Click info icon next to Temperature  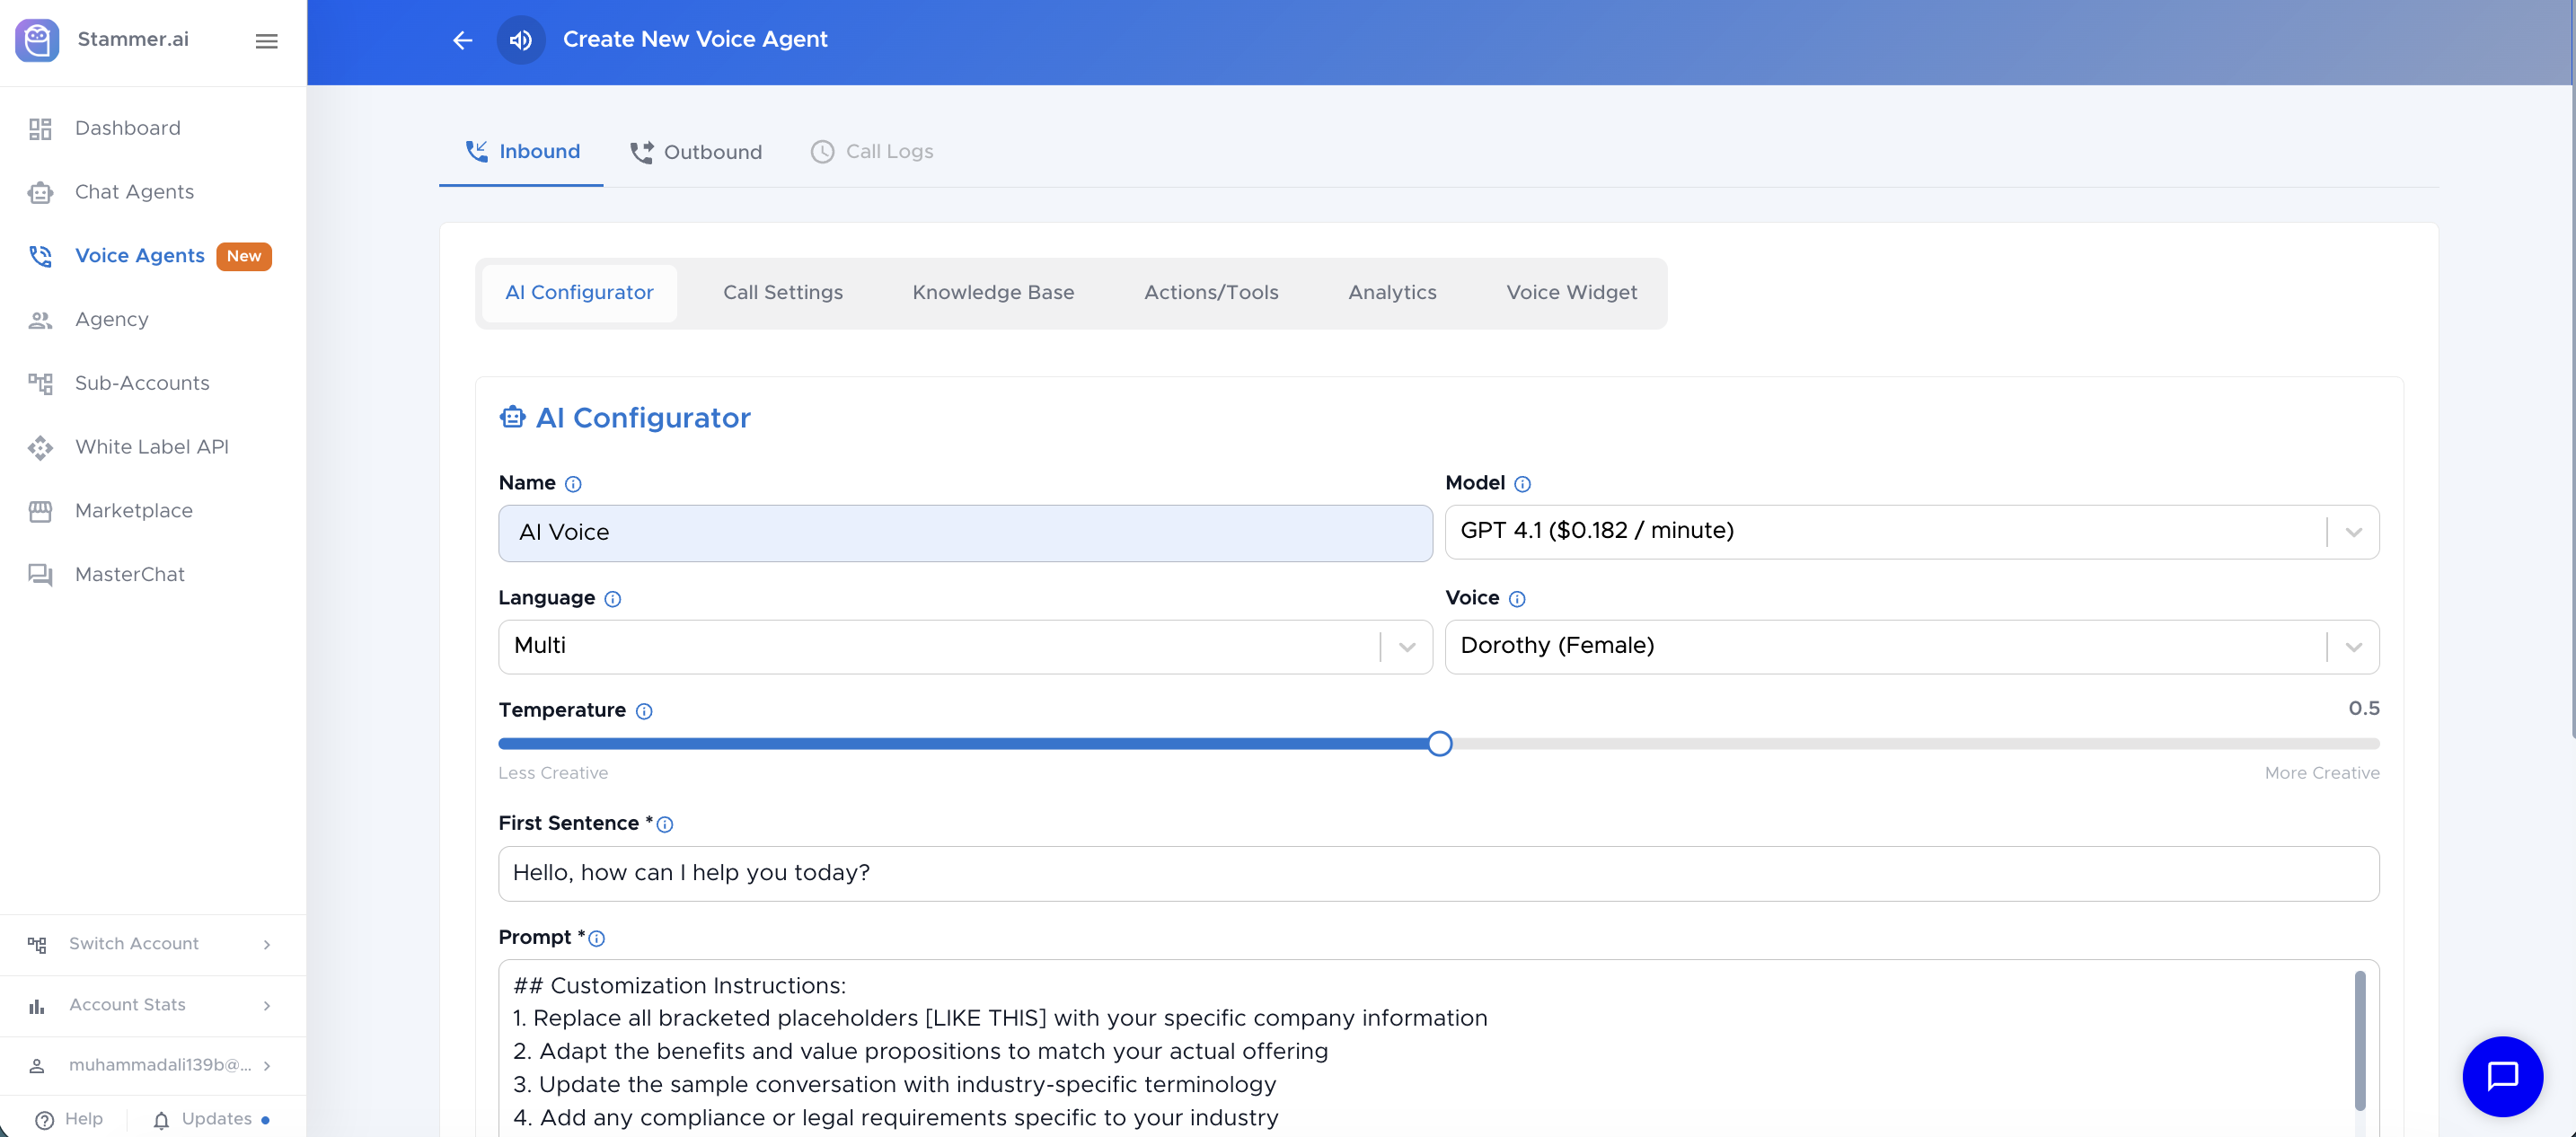(644, 711)
